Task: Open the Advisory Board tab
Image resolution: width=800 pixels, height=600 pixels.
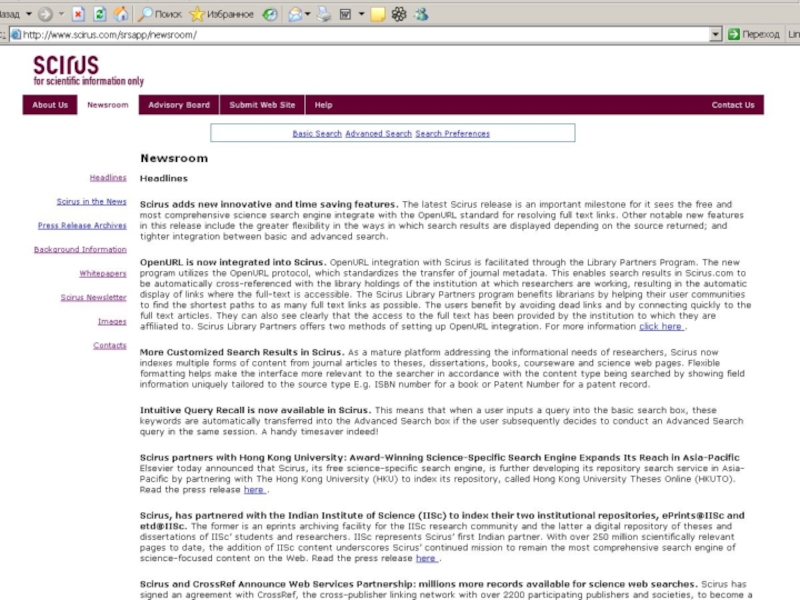Action: [179, 105]
